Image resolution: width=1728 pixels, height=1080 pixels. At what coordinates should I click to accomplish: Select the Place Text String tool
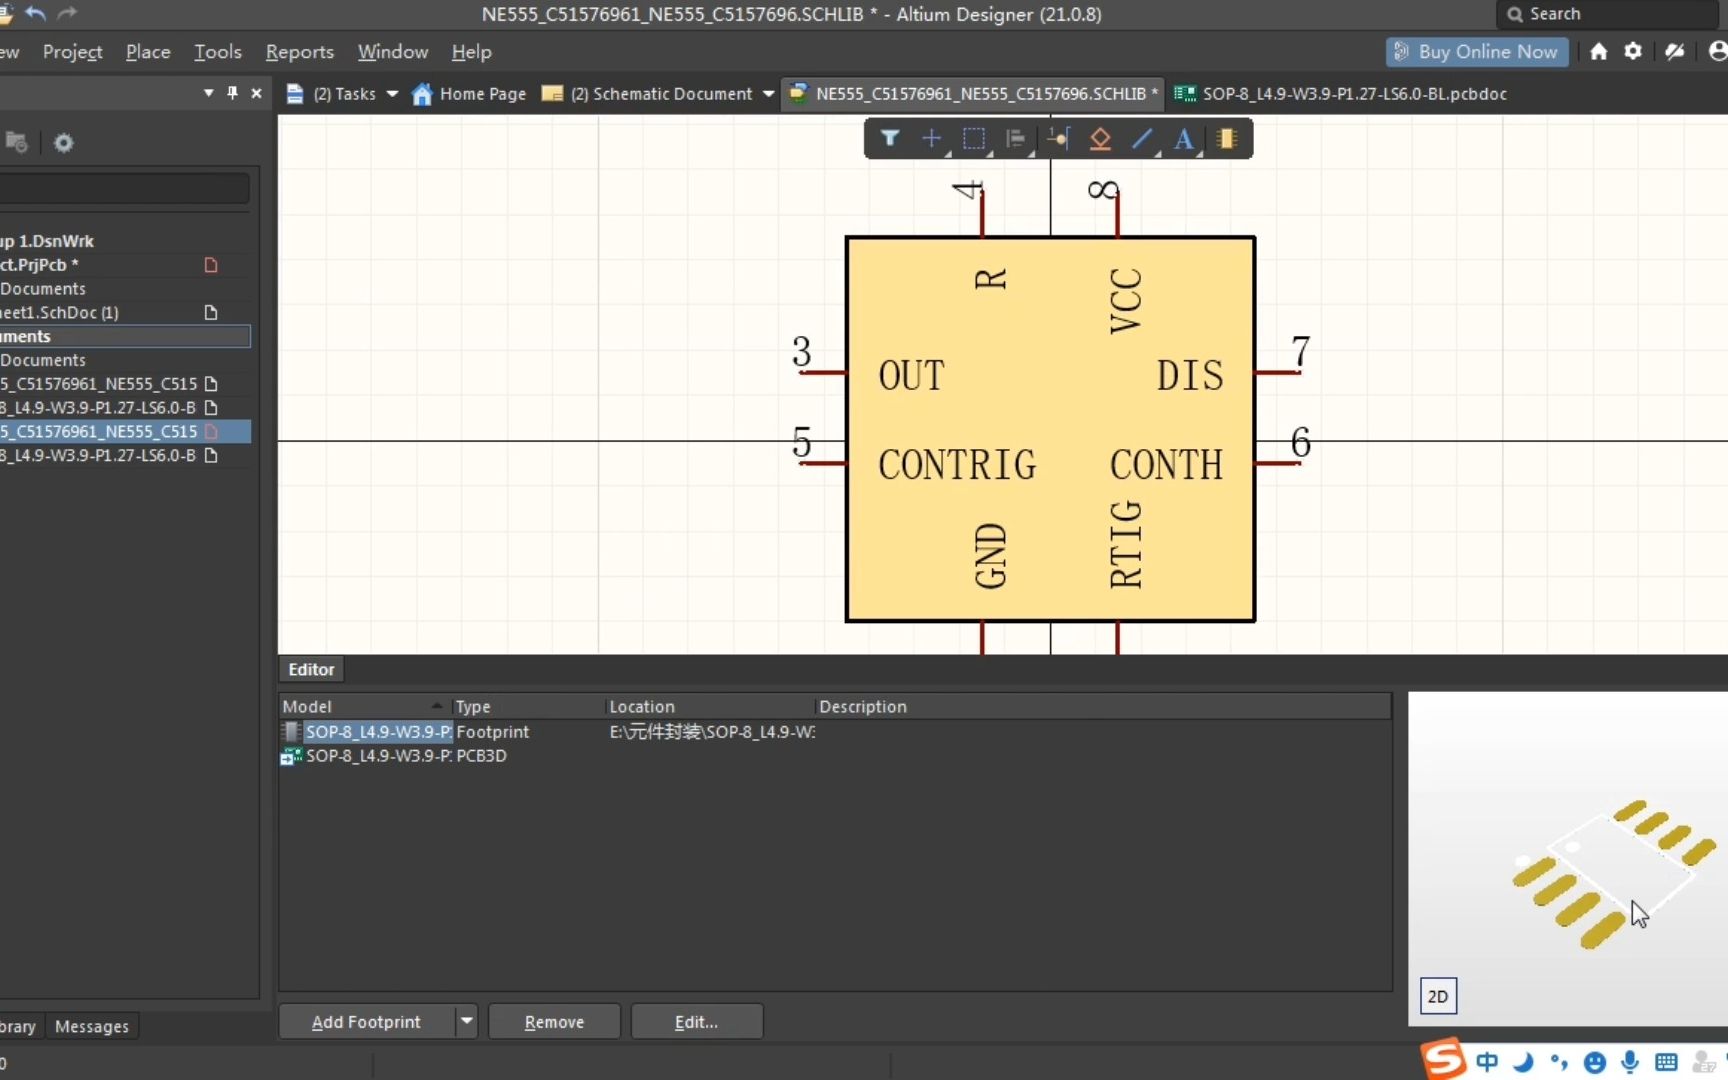pyautogui.click(x=1184, y=138)
